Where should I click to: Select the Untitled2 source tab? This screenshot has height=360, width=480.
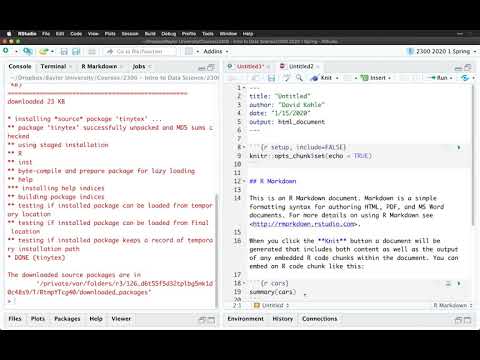pyautogui.click(x=301, y=66)
